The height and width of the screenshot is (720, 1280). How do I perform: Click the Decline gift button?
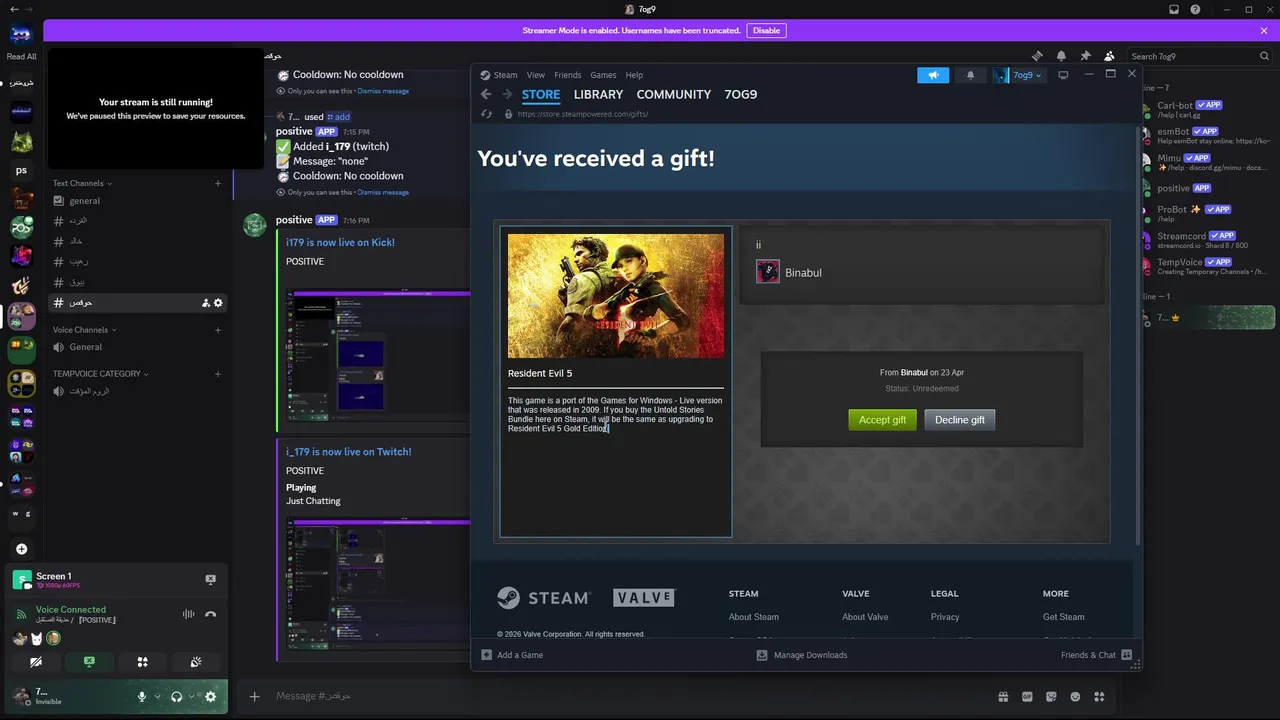tap(960, 420)
